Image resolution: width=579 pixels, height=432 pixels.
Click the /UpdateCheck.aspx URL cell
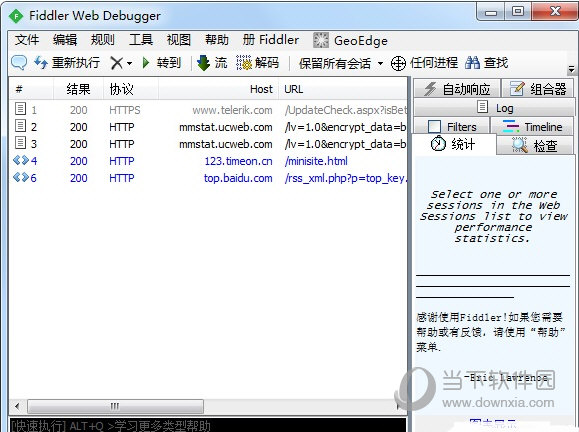[346, 110]
